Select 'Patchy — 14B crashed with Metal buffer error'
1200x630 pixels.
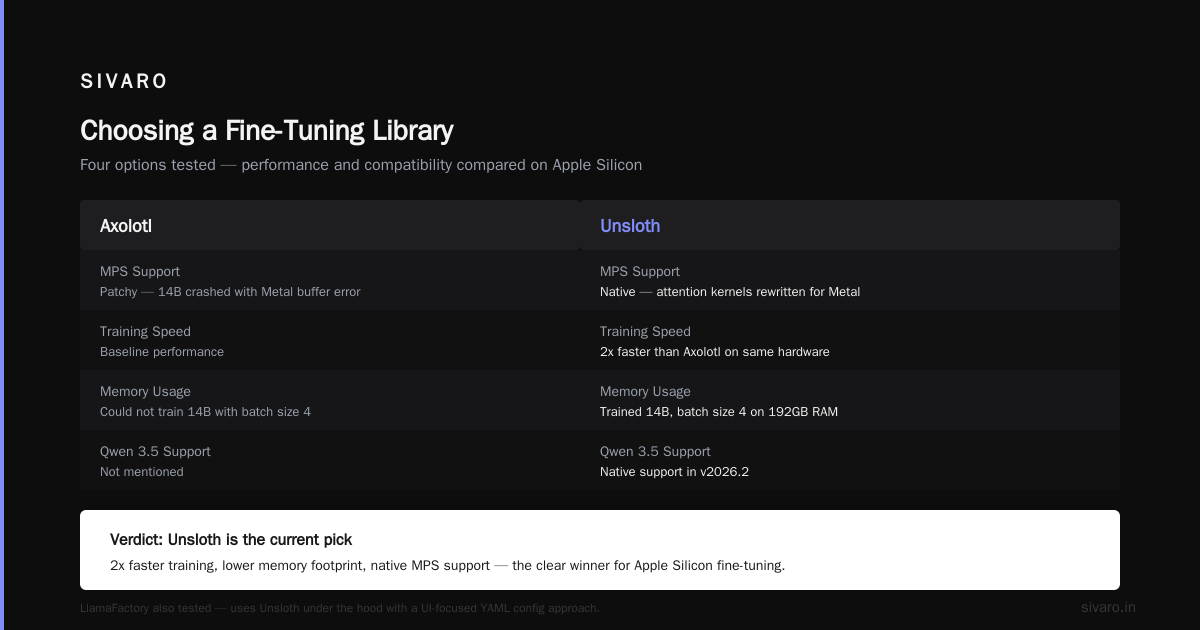click(230, 292)
